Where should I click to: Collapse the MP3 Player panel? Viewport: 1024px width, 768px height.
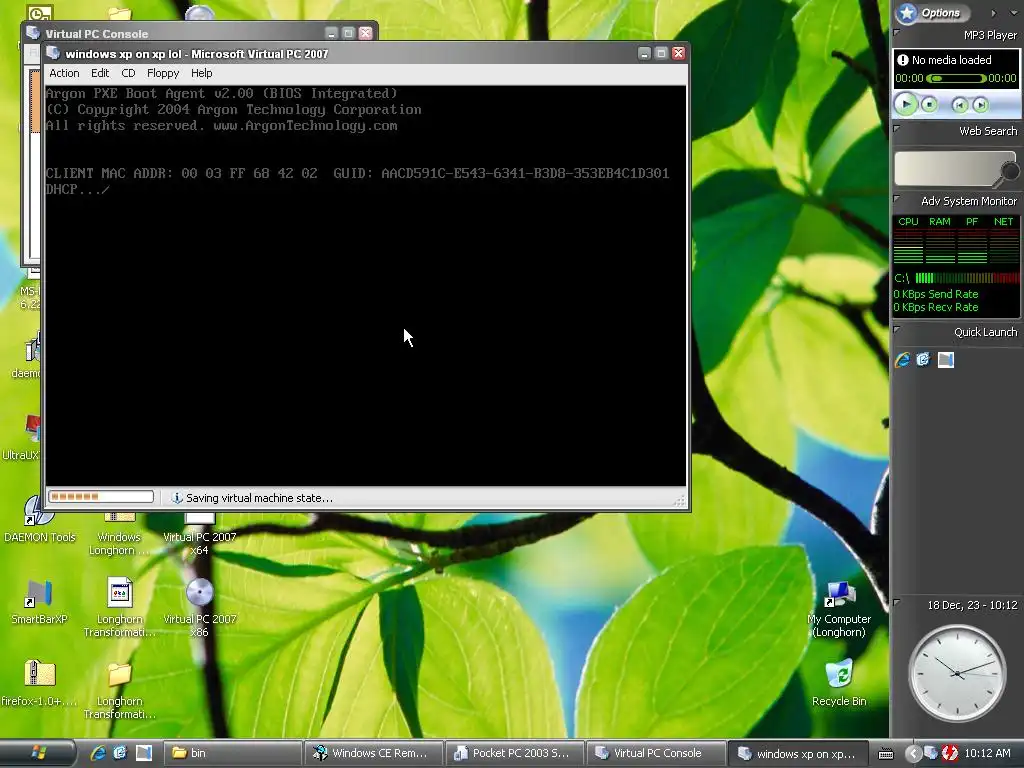[x=897, y=31]
